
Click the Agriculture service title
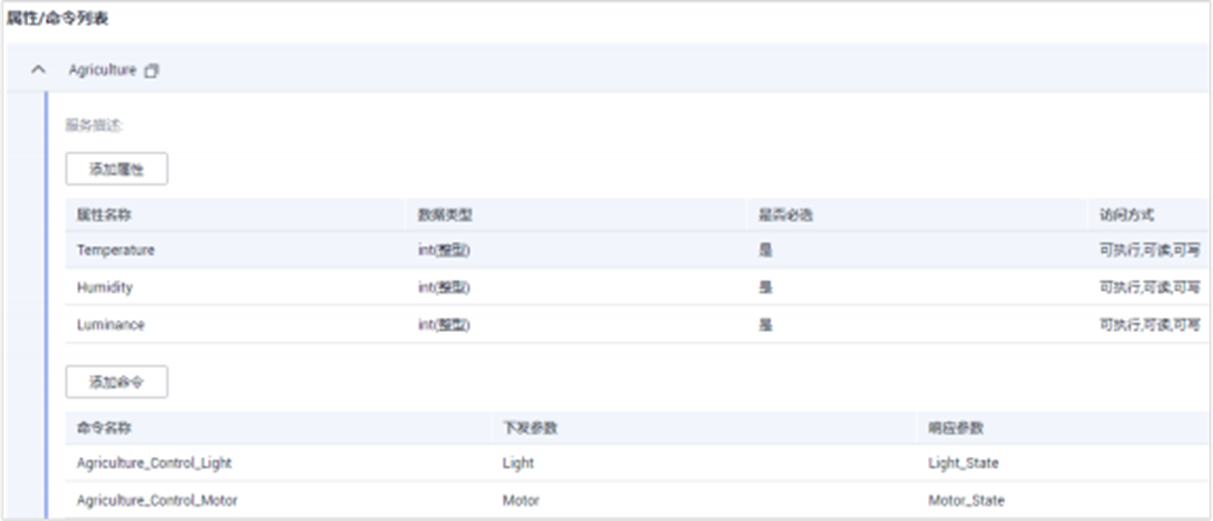tap(102, 71)
